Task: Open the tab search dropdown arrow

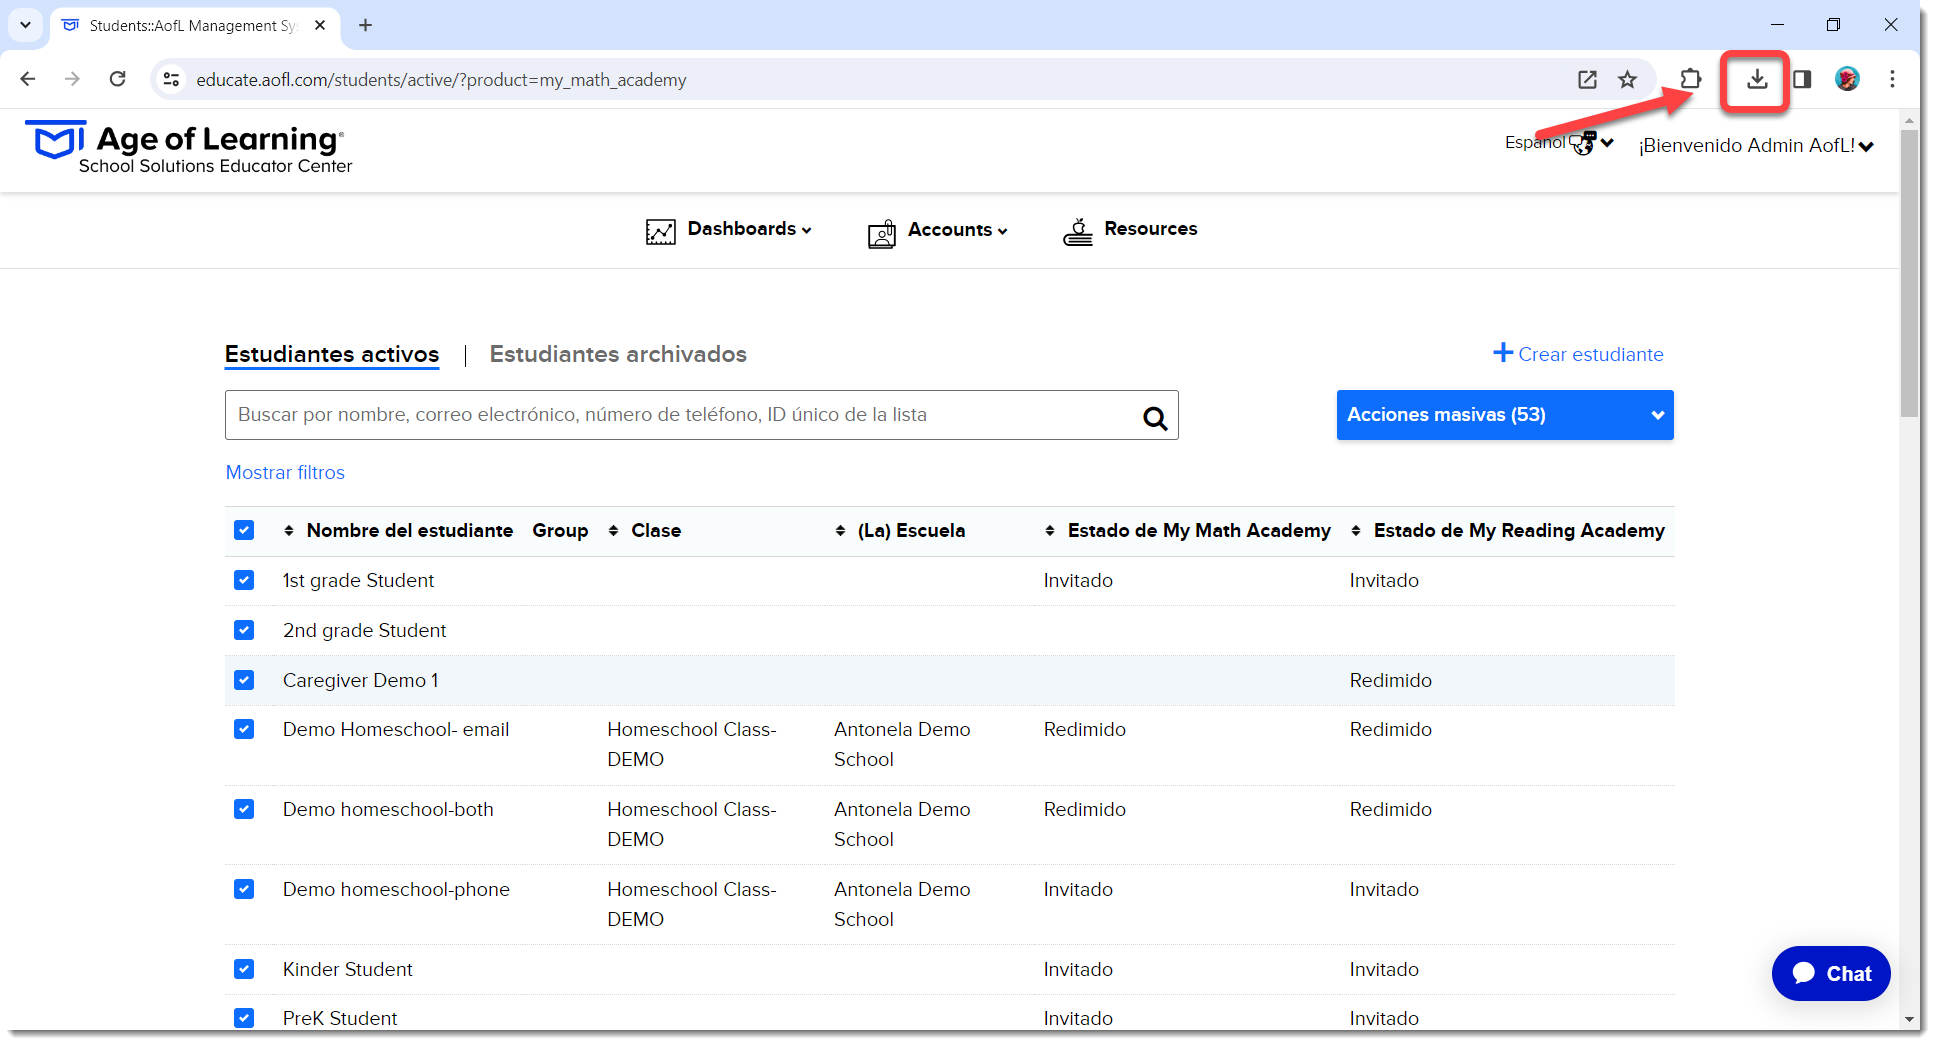Action: (25, 25)
